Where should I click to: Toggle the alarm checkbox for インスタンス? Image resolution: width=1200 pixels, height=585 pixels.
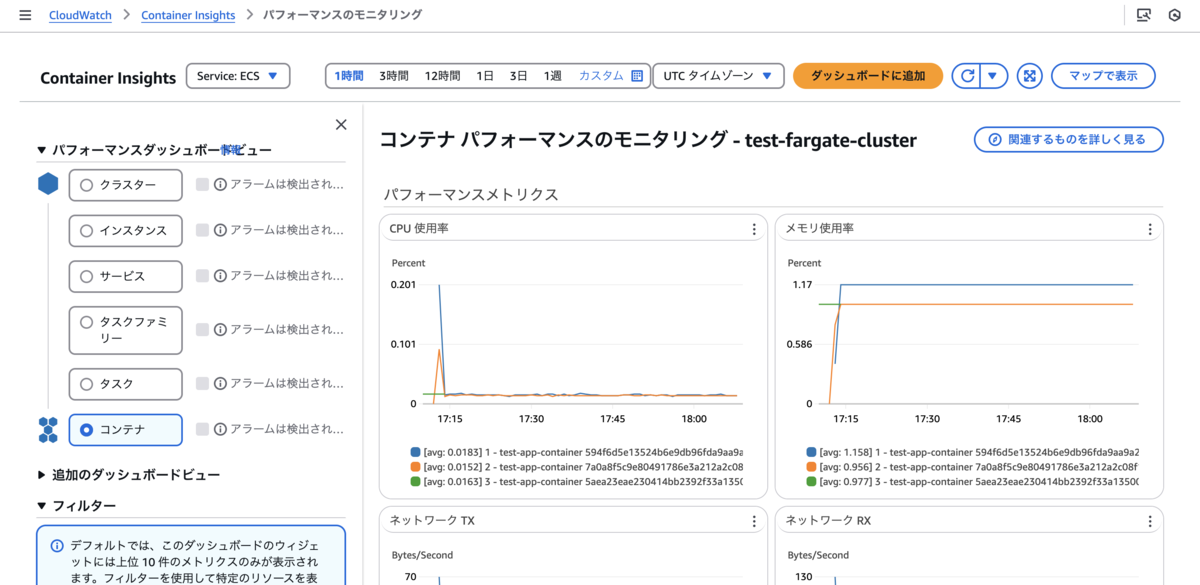[203, 230]
